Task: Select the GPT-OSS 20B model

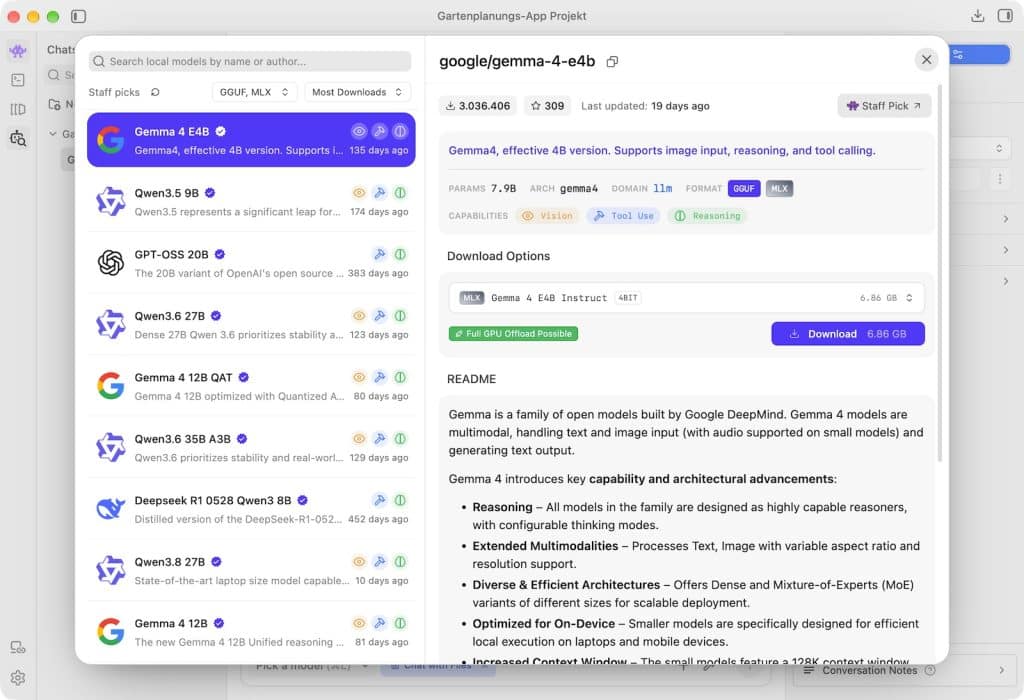Action: pos(251,263)
